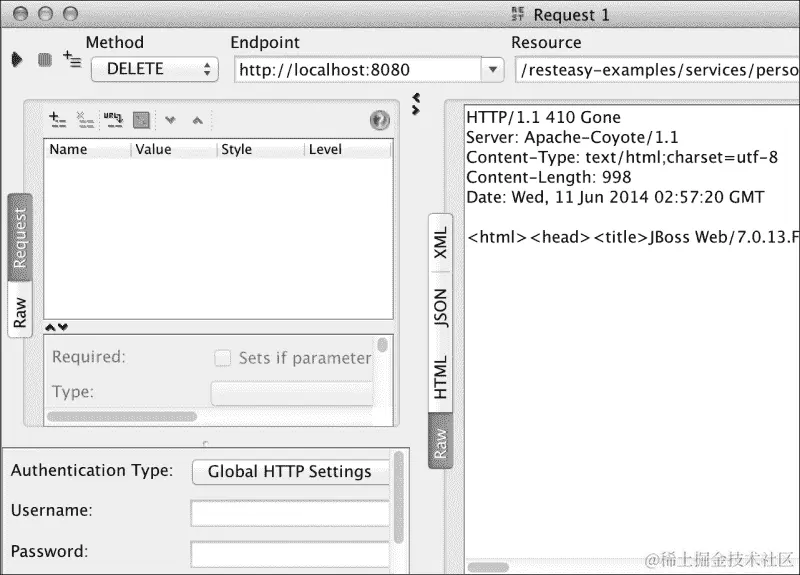
Task: Submit the request with the play icon
Action: (x=17, y=60)
